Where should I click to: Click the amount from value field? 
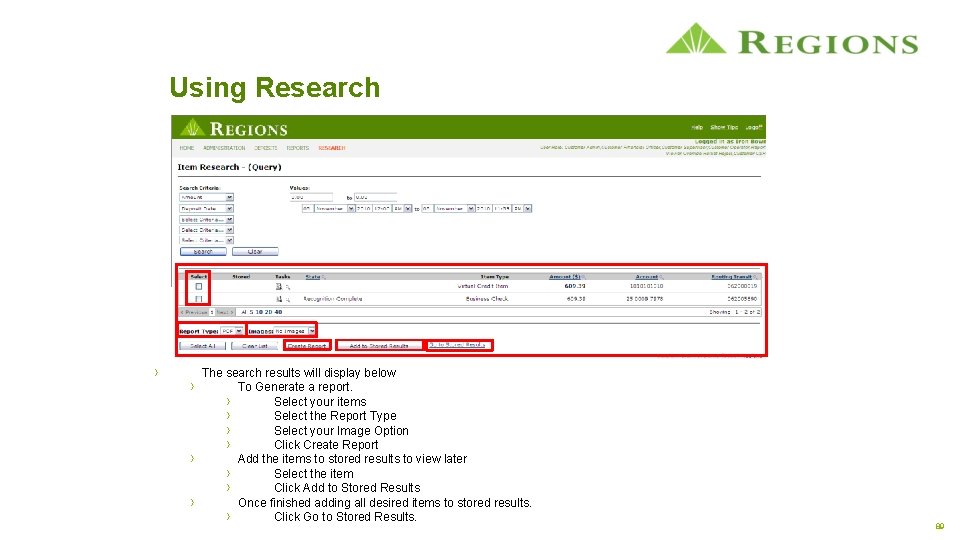(311, 198)
